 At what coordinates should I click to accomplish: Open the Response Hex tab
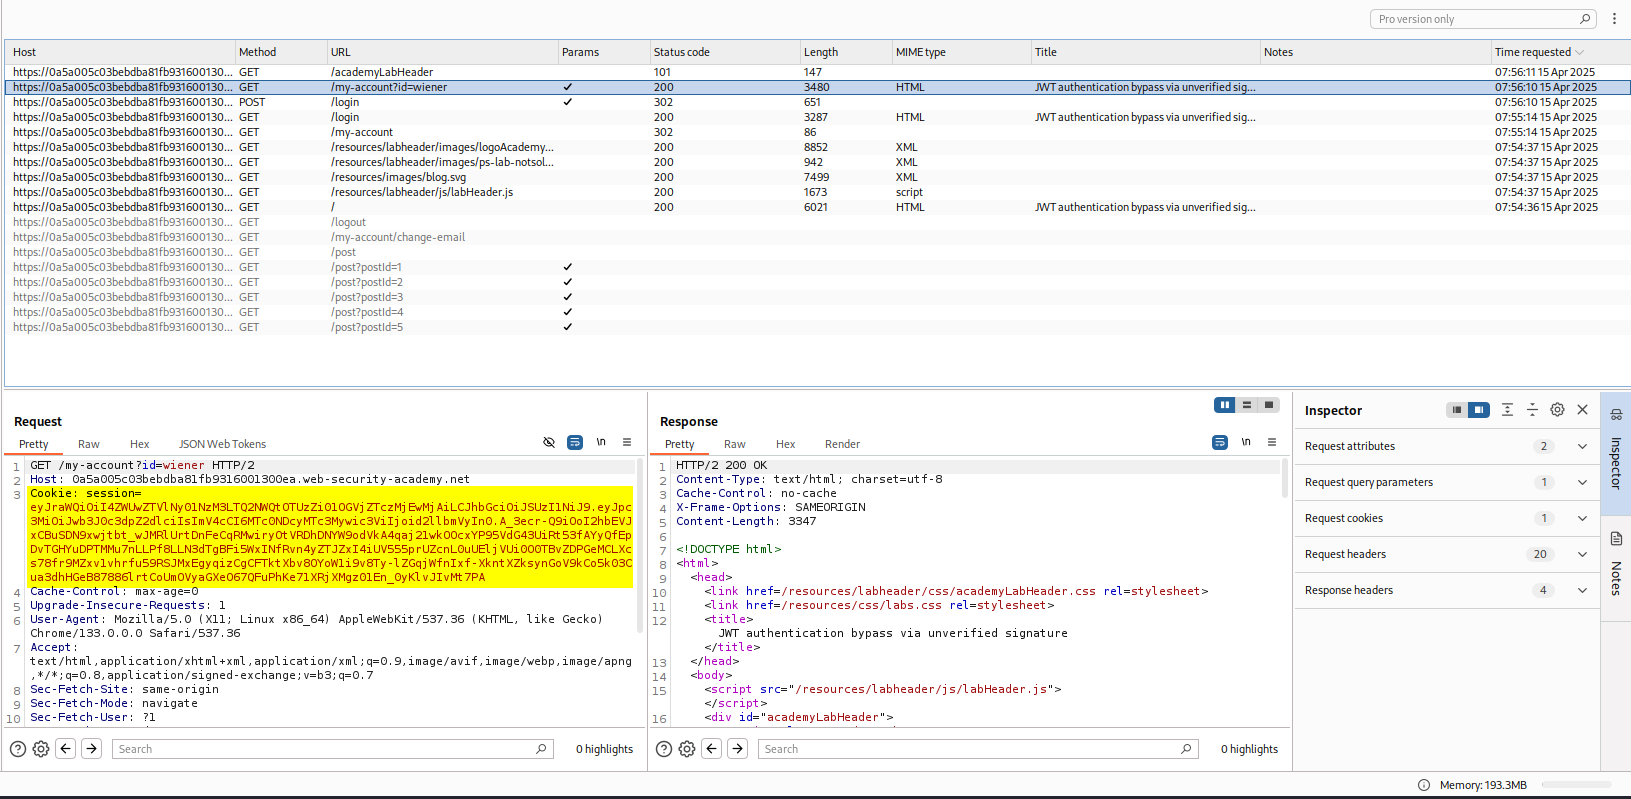click(785, 444)
